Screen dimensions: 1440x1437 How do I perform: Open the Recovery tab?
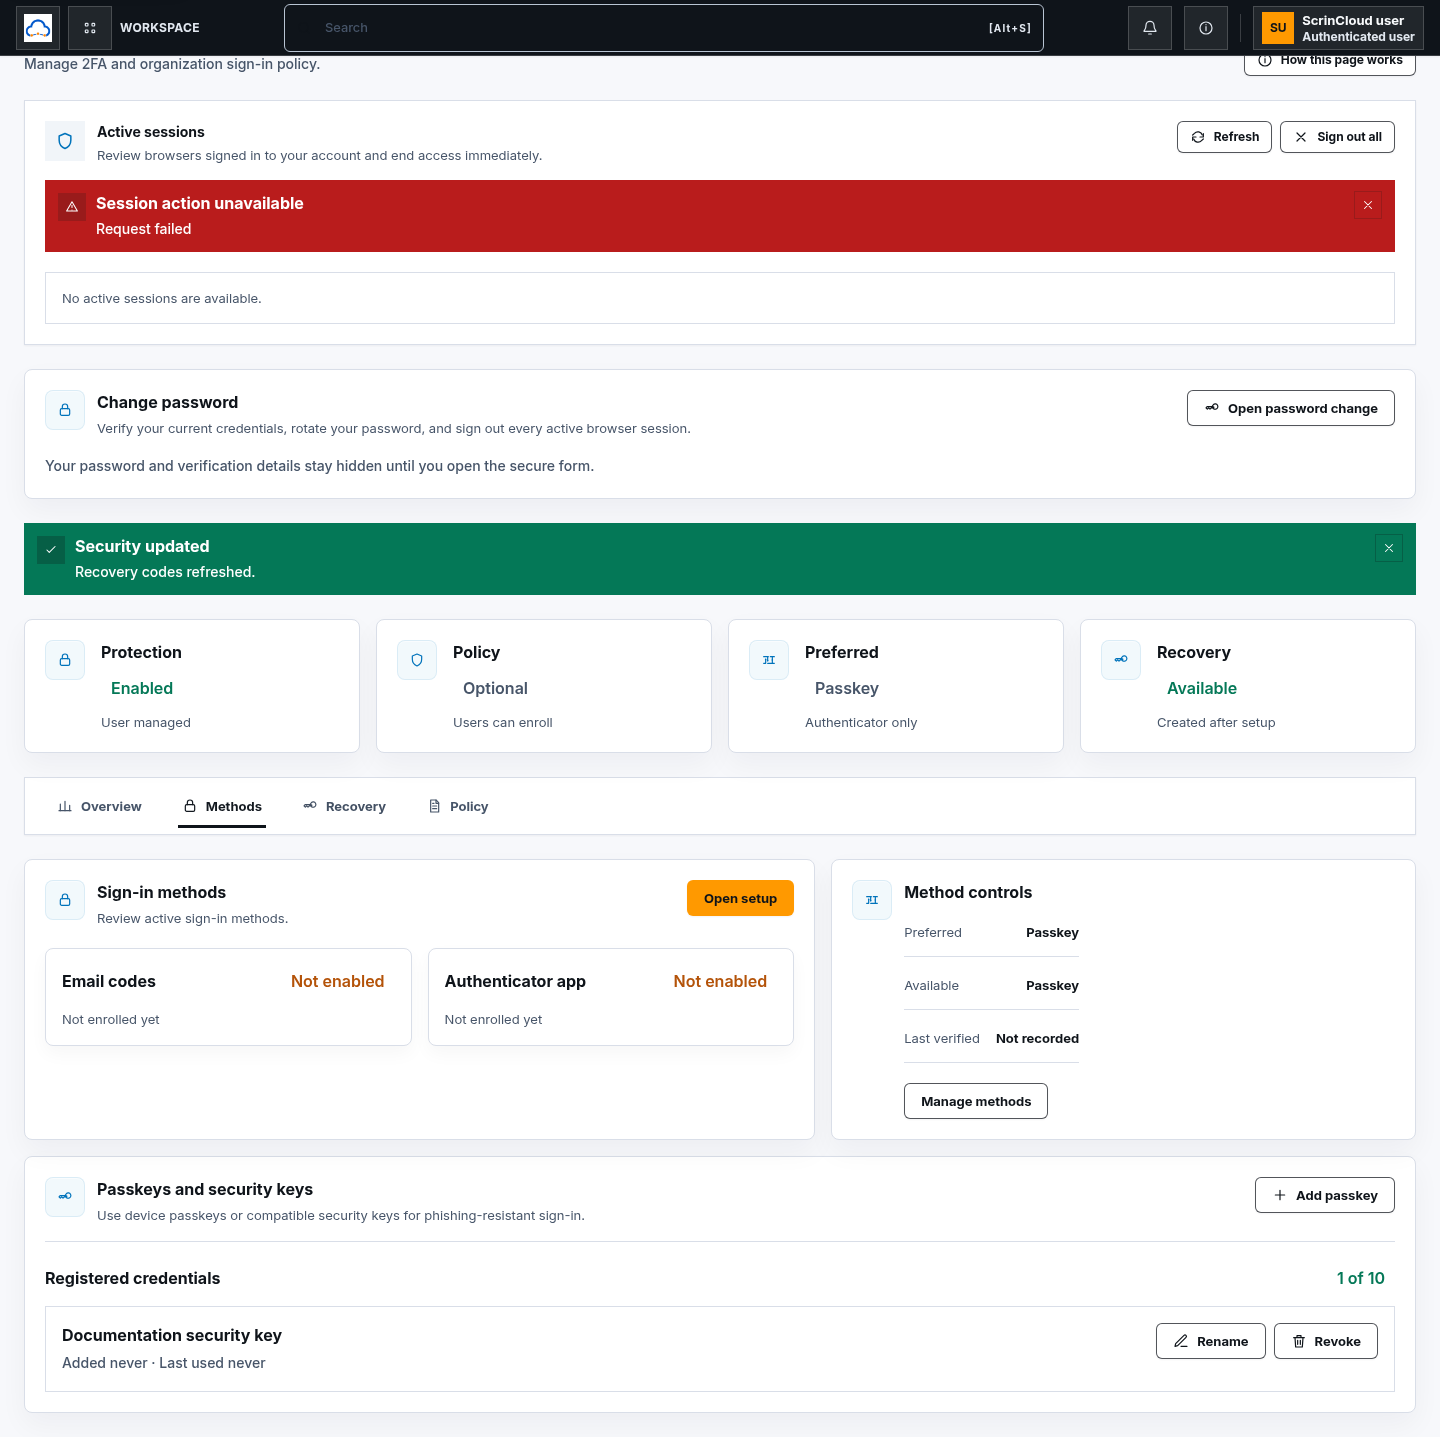(344, 807)
